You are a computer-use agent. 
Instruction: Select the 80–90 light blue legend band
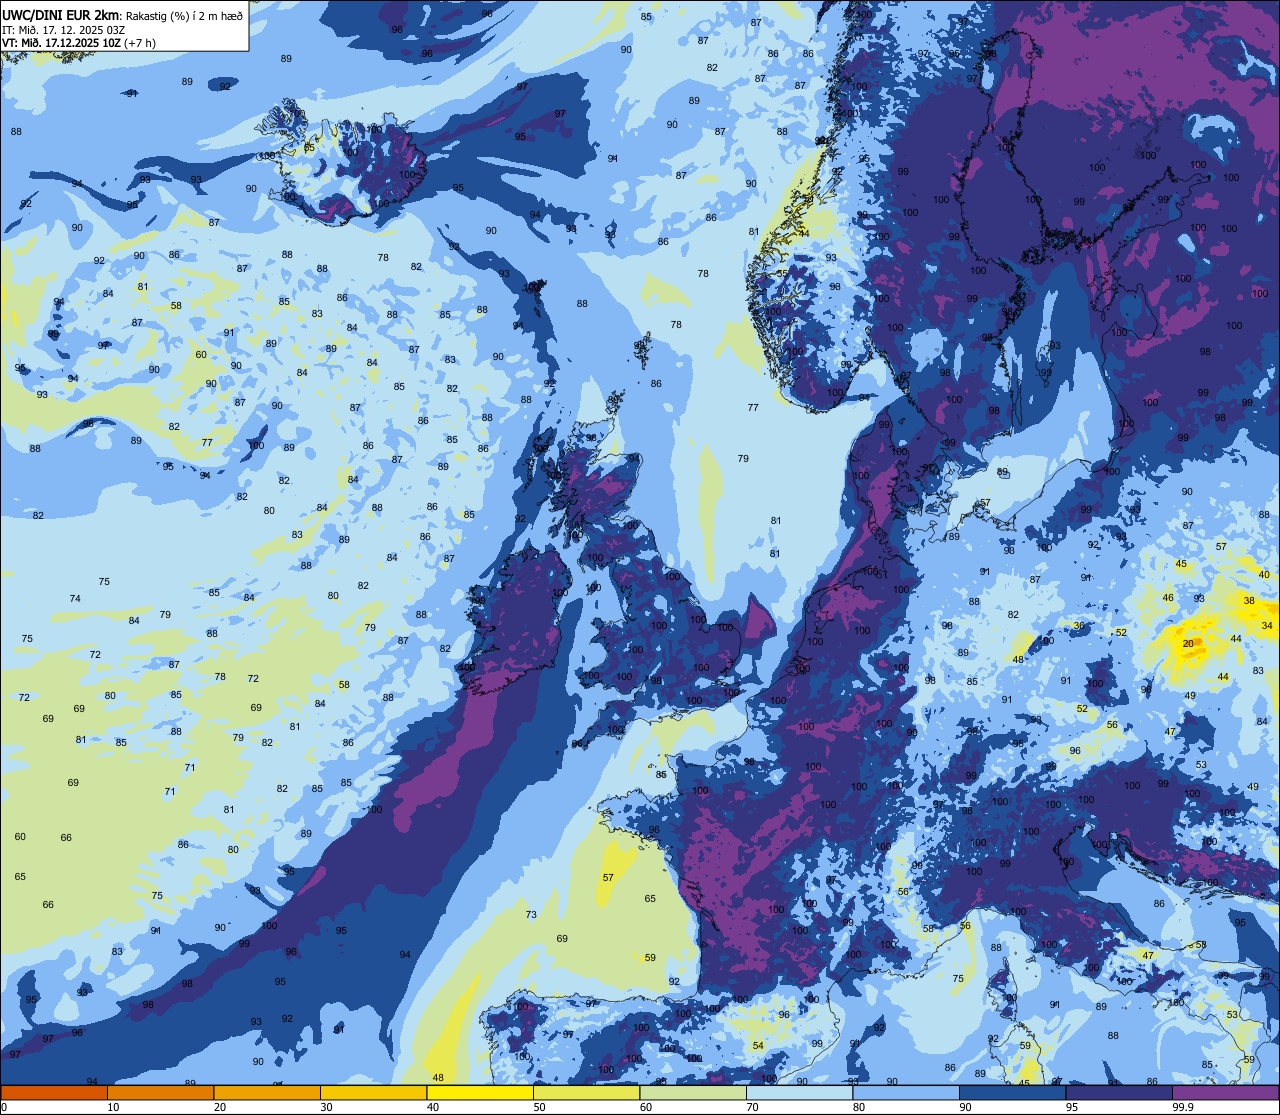coord(906,1092)
